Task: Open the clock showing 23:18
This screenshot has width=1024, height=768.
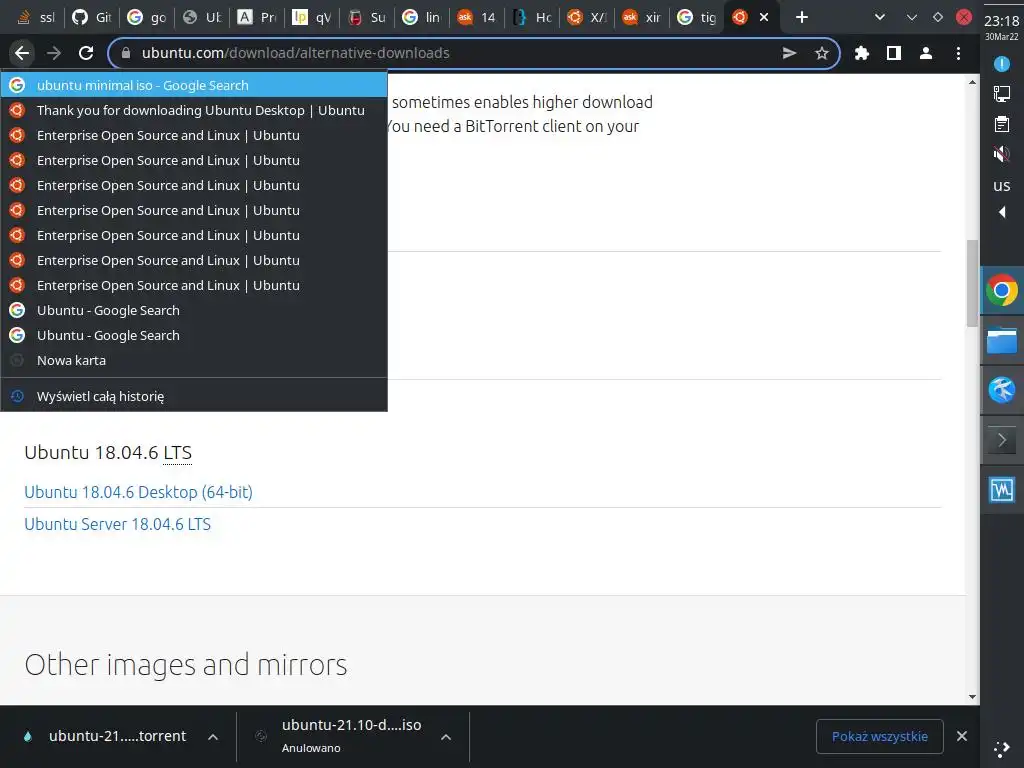Action: pyautogui.click(x=1002, y=22)
